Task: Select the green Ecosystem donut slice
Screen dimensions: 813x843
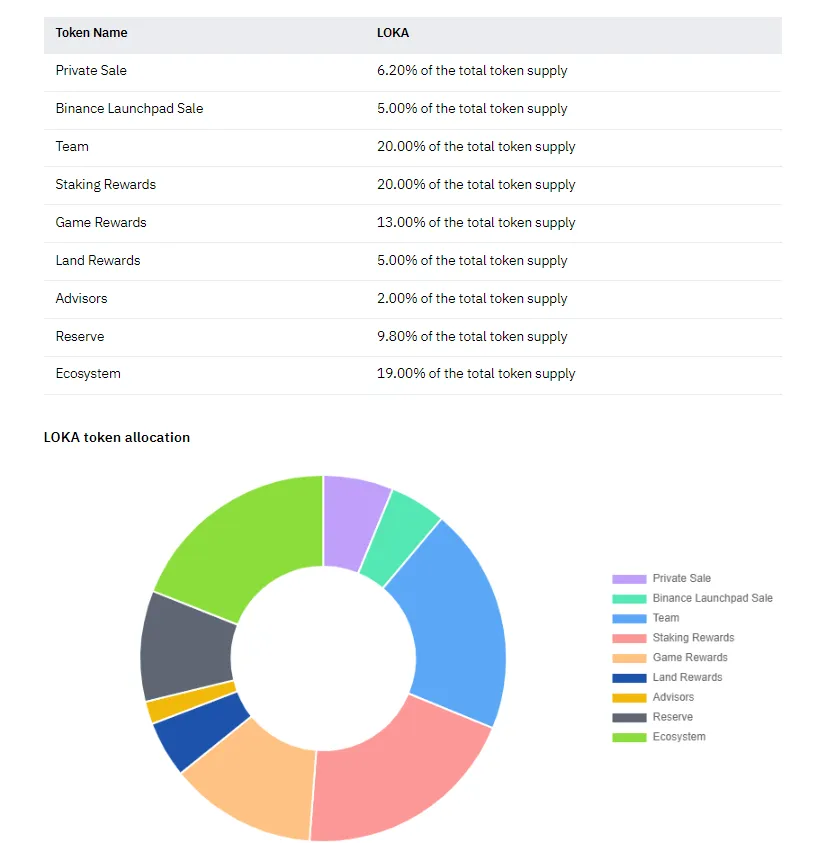Action: click(247, 543)
